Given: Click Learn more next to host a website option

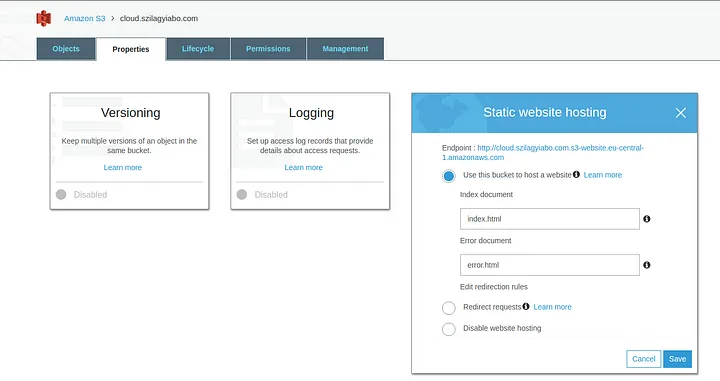Looking at the screenshot, I should point(603,175).
